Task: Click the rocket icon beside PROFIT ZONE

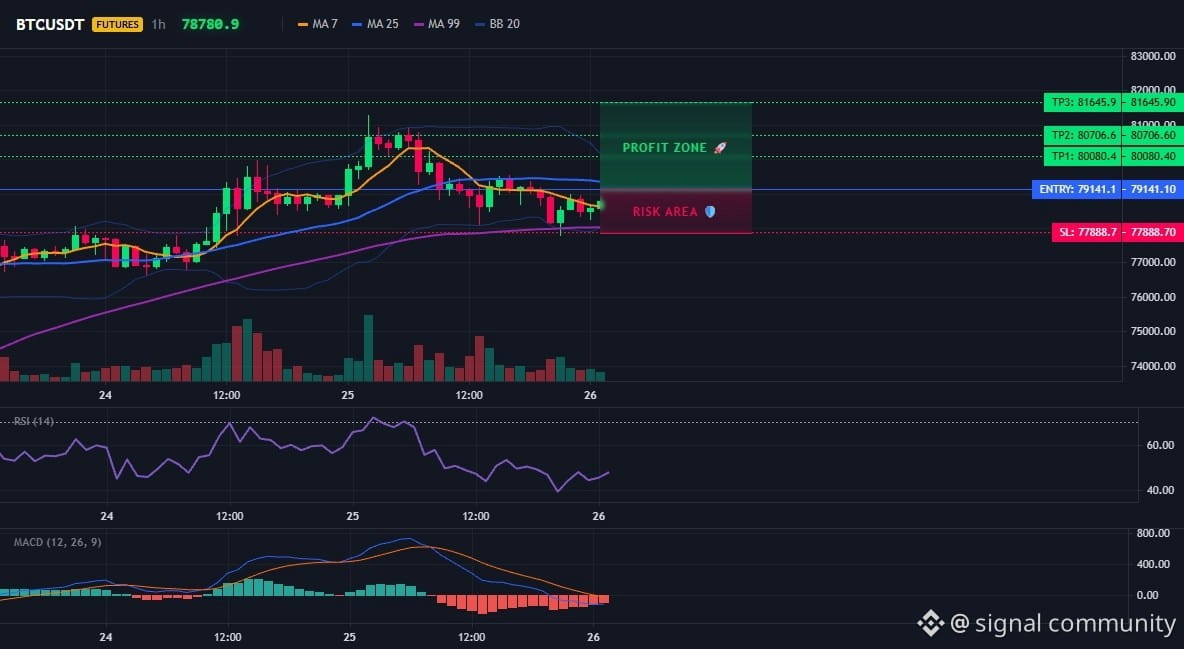Action: pyautogui.click(x=720, y=148)
